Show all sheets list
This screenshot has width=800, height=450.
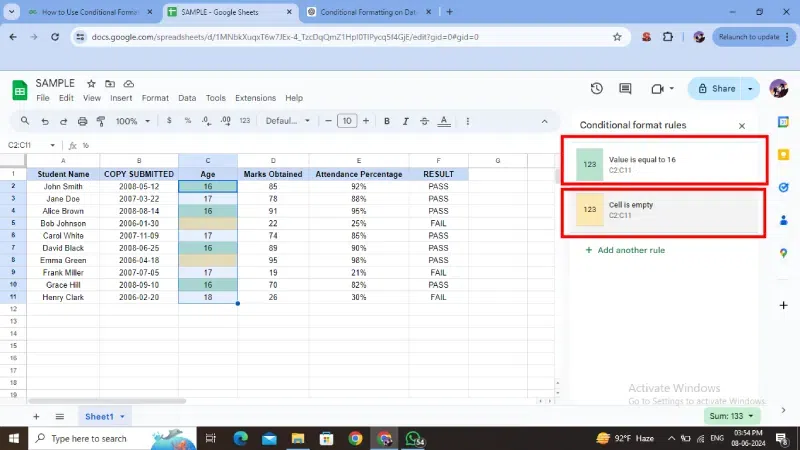[60, 416]
